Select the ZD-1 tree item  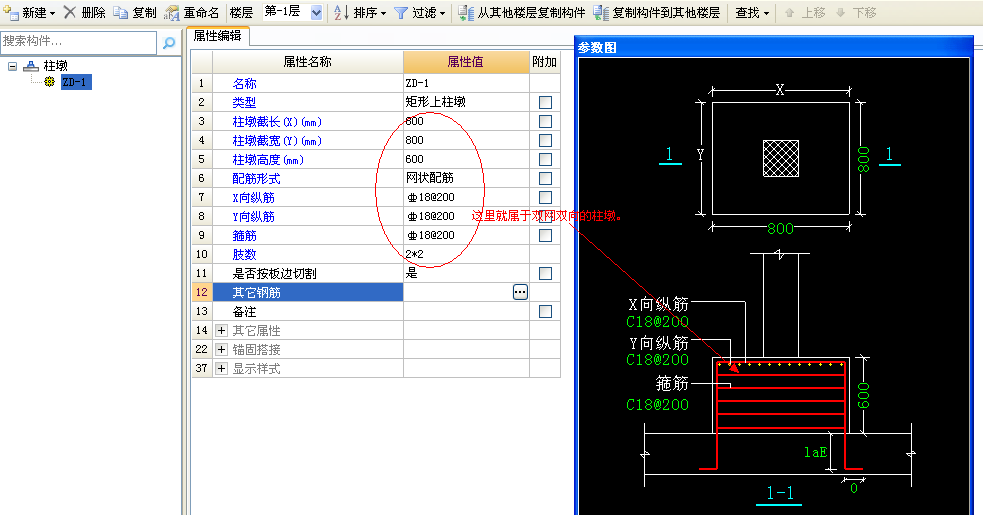click(76, 82)
